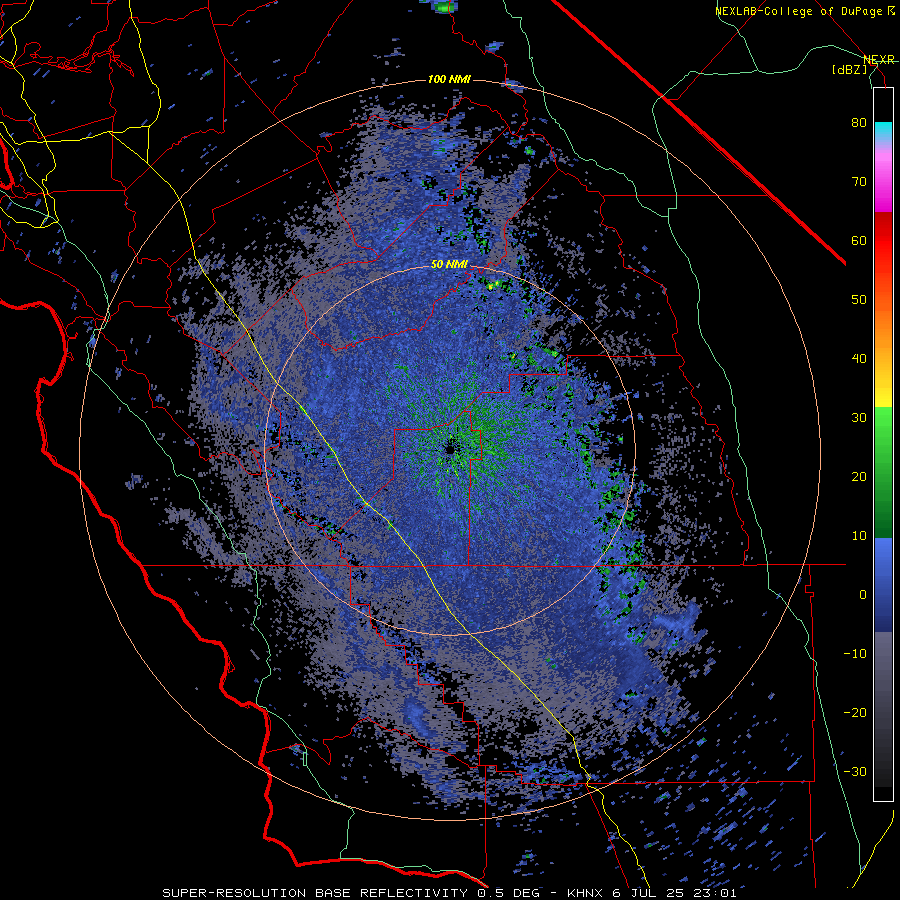Click the "SUPER-RESOLUTION BASE REFLECTIVITY" caption text
This screenshot has width=900, height=900.
pos(315,893)
